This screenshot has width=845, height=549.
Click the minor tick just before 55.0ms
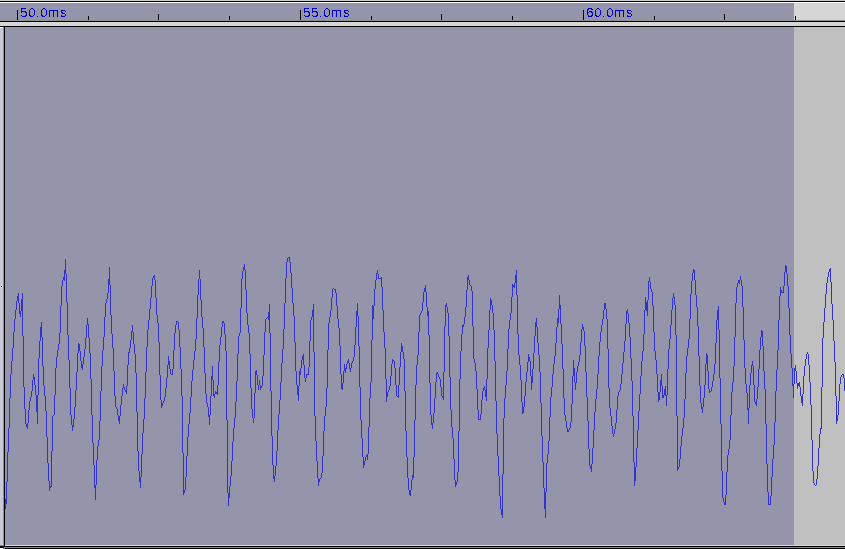tap(230, 18)
